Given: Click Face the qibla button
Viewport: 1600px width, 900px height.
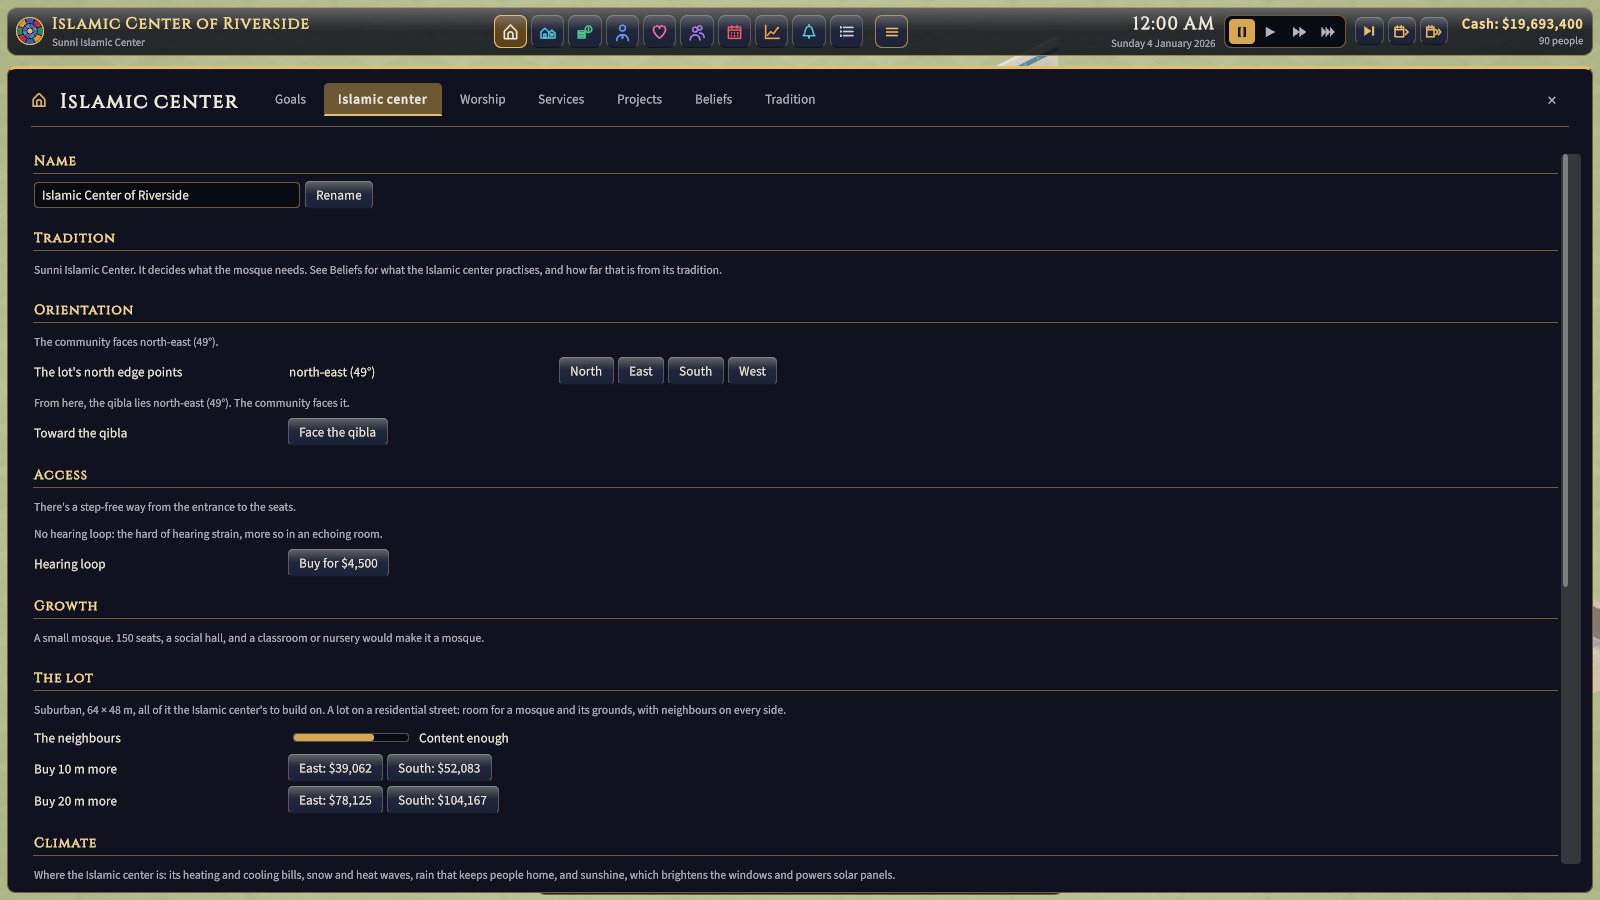Looking at the screenshot, I should click(338, 432).
